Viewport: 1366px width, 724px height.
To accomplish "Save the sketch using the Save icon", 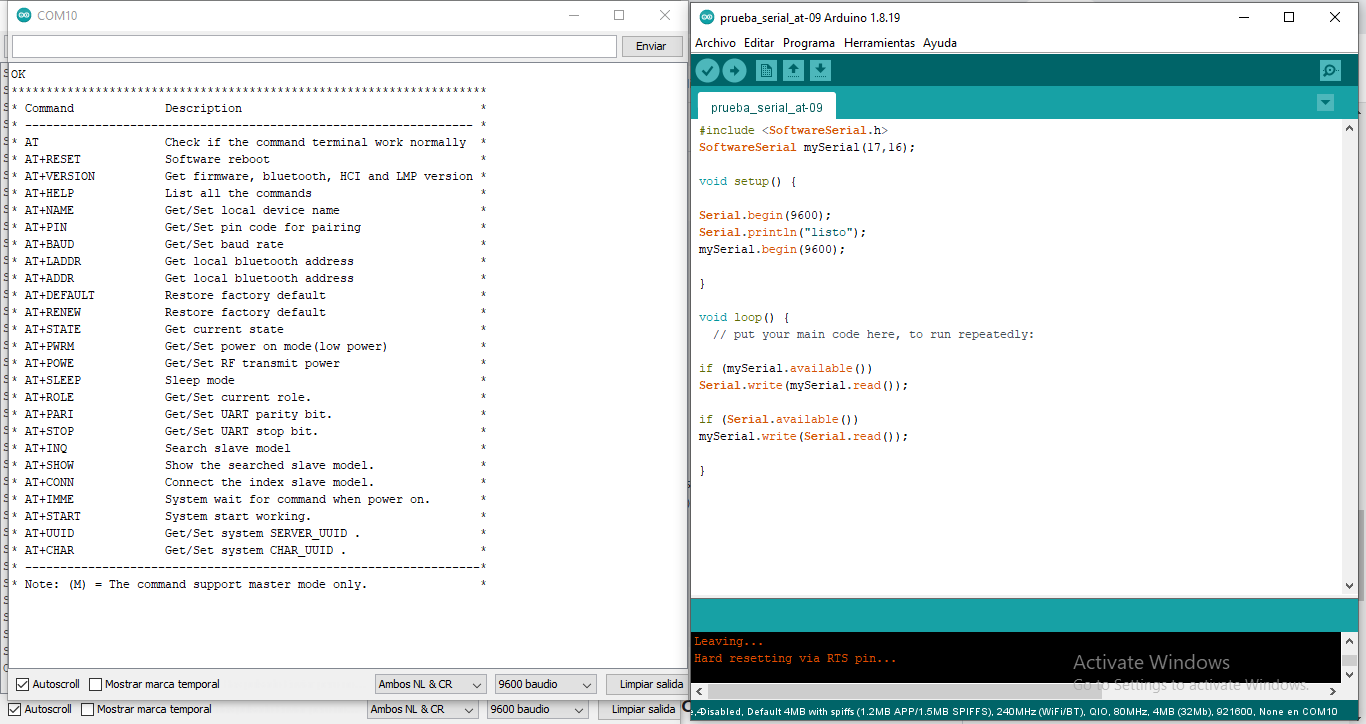I will tap(820, 70).
